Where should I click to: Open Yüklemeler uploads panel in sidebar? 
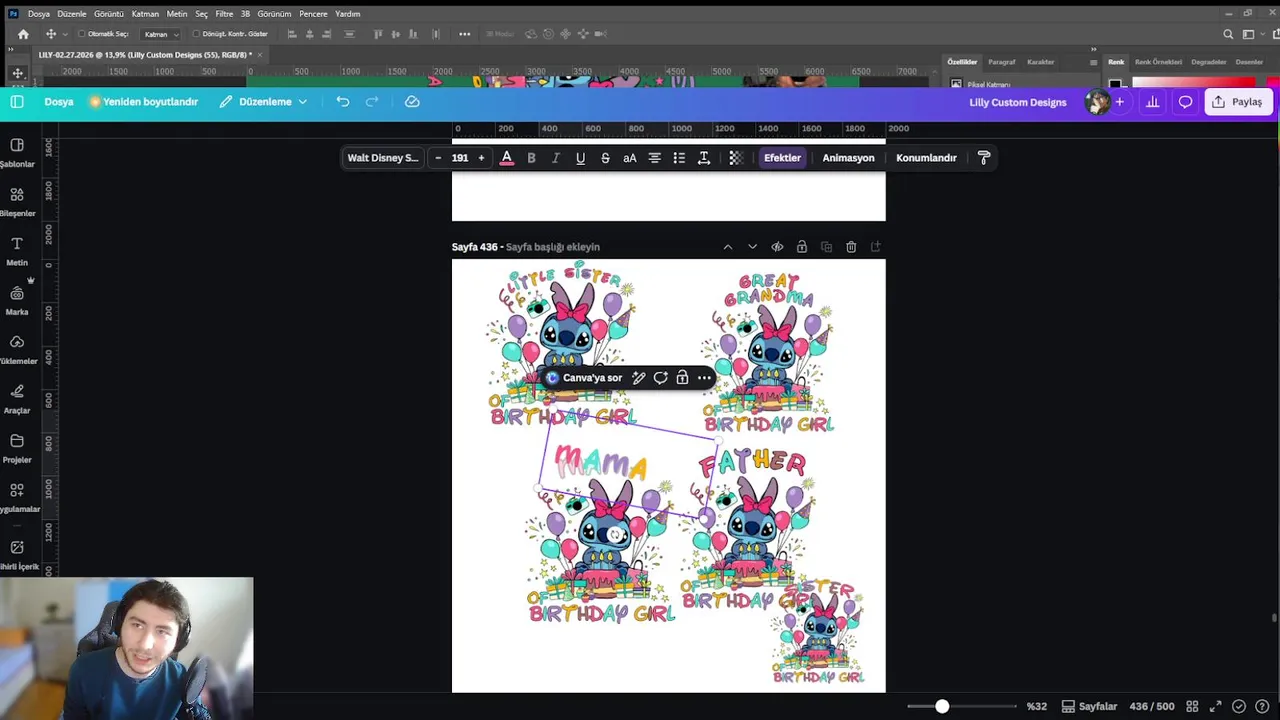click(x=17, y=349)
